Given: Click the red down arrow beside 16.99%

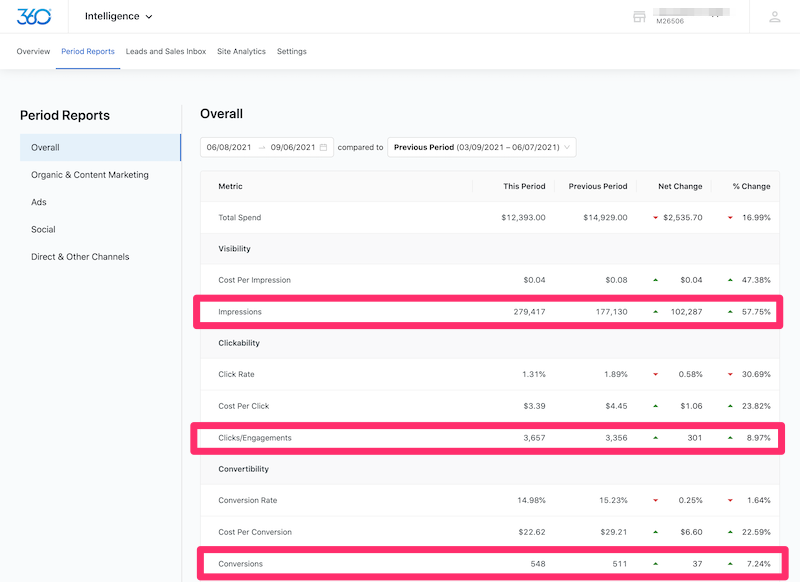Looking at the screenshot, I should pyautogui.click(x=730, y=218).
